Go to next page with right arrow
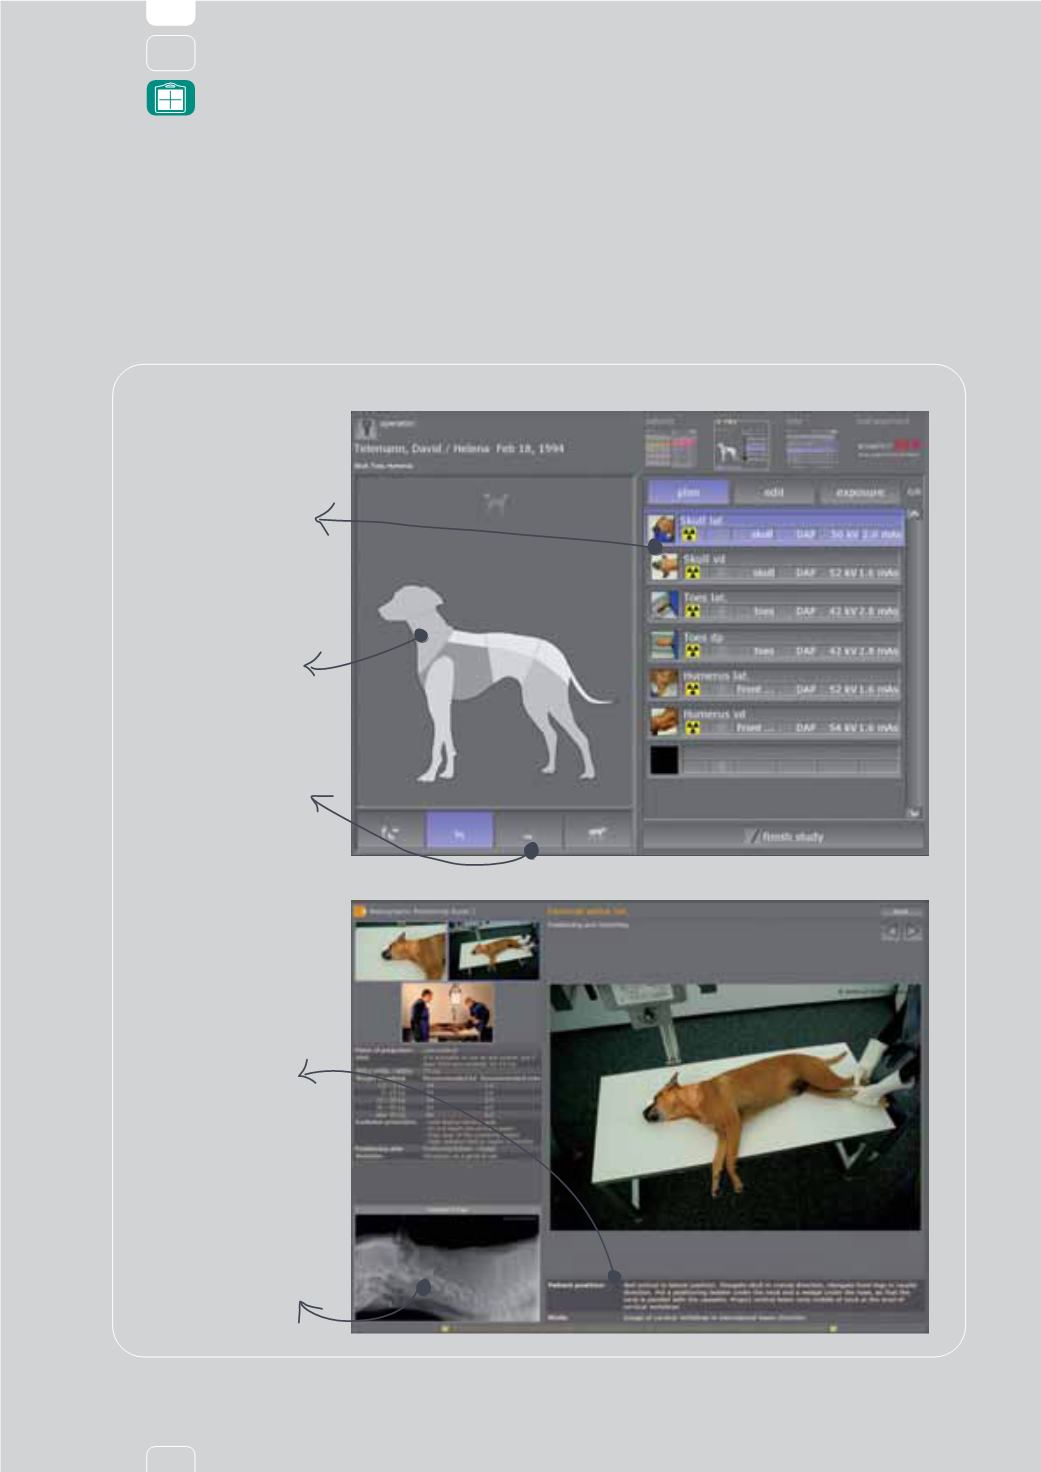 (x=912, y=932)
